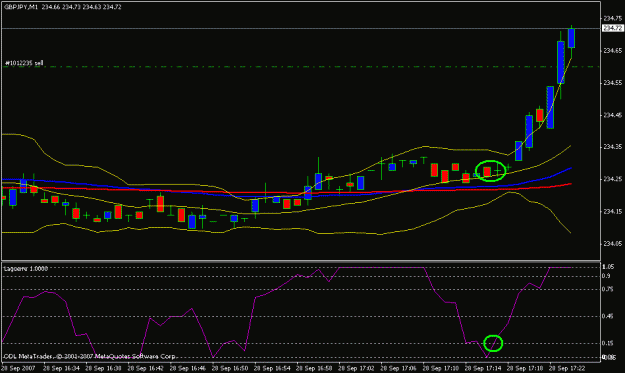This screenshot has width=625, height=373.
Task: Select the #1012235 sell order label
Action: pyautogui.click(x=24, y=63)
